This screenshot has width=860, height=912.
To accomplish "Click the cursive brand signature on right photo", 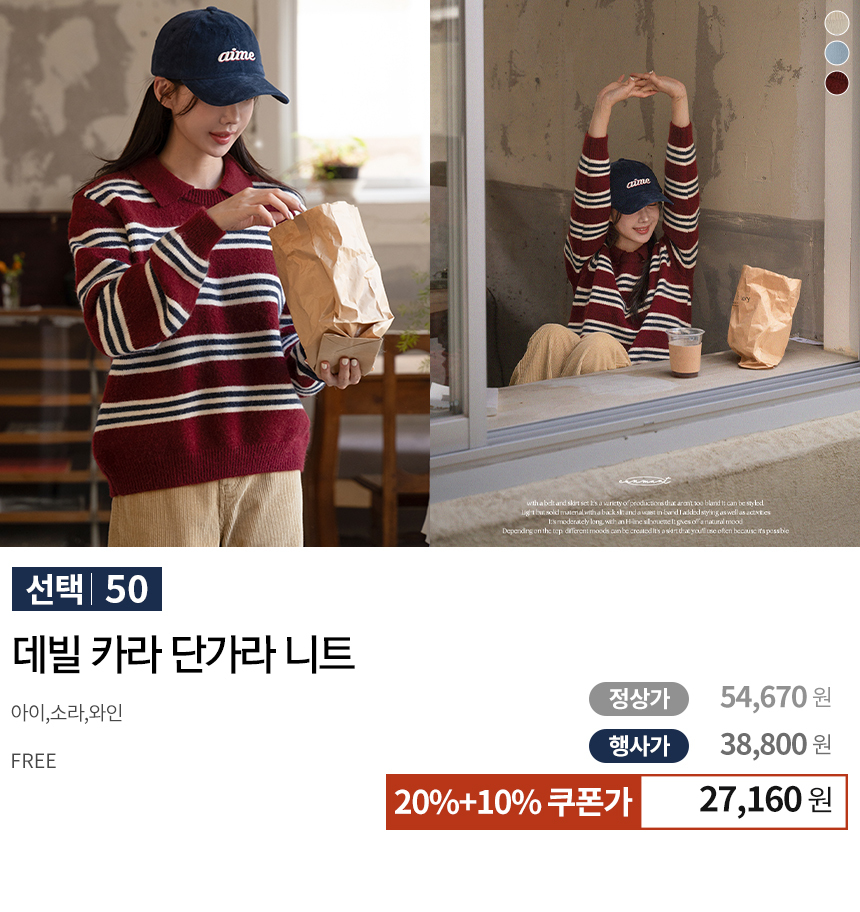I will pyautogui.click(x=644, y=480).
